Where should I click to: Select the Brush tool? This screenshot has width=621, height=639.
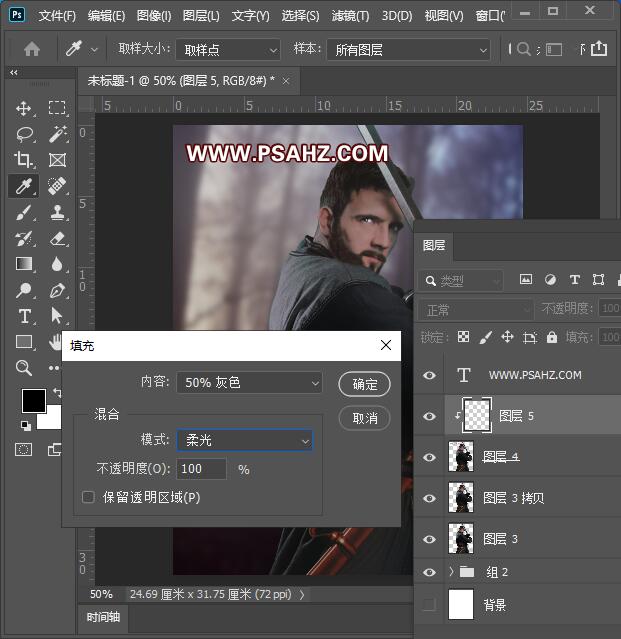[24, 212]
